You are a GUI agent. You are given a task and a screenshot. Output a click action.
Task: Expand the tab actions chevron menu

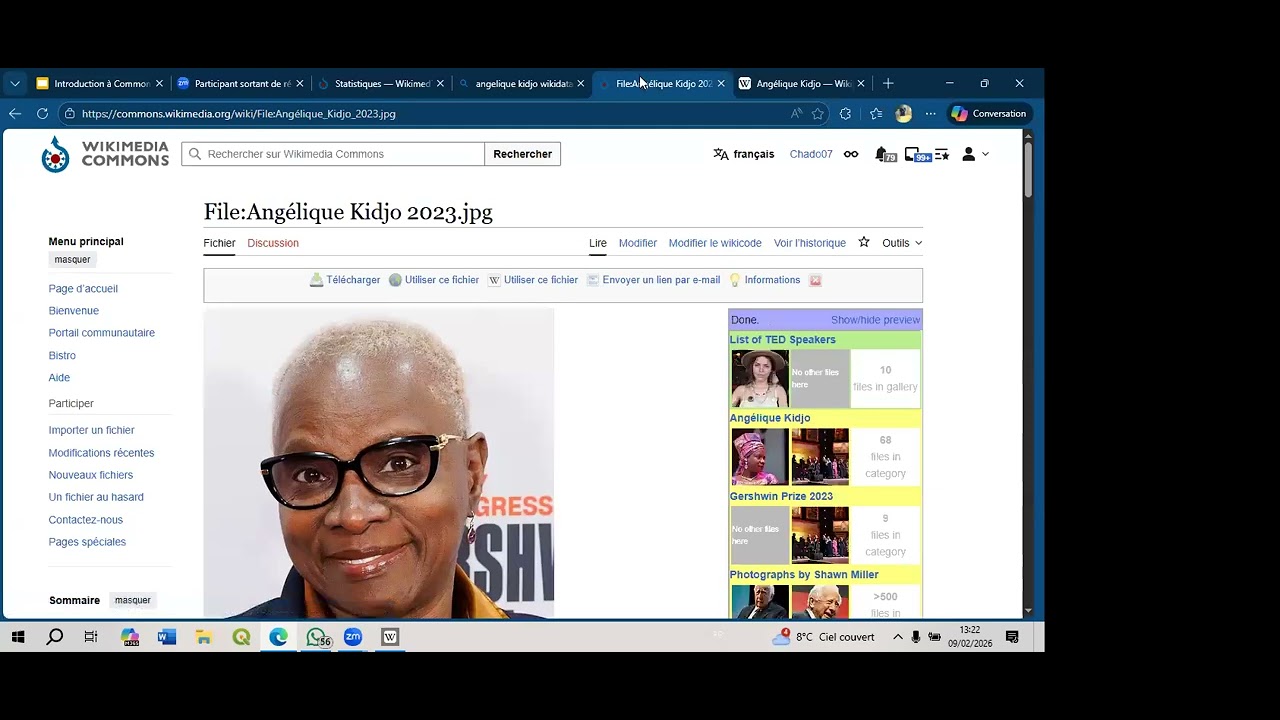(x=15, y=84)
